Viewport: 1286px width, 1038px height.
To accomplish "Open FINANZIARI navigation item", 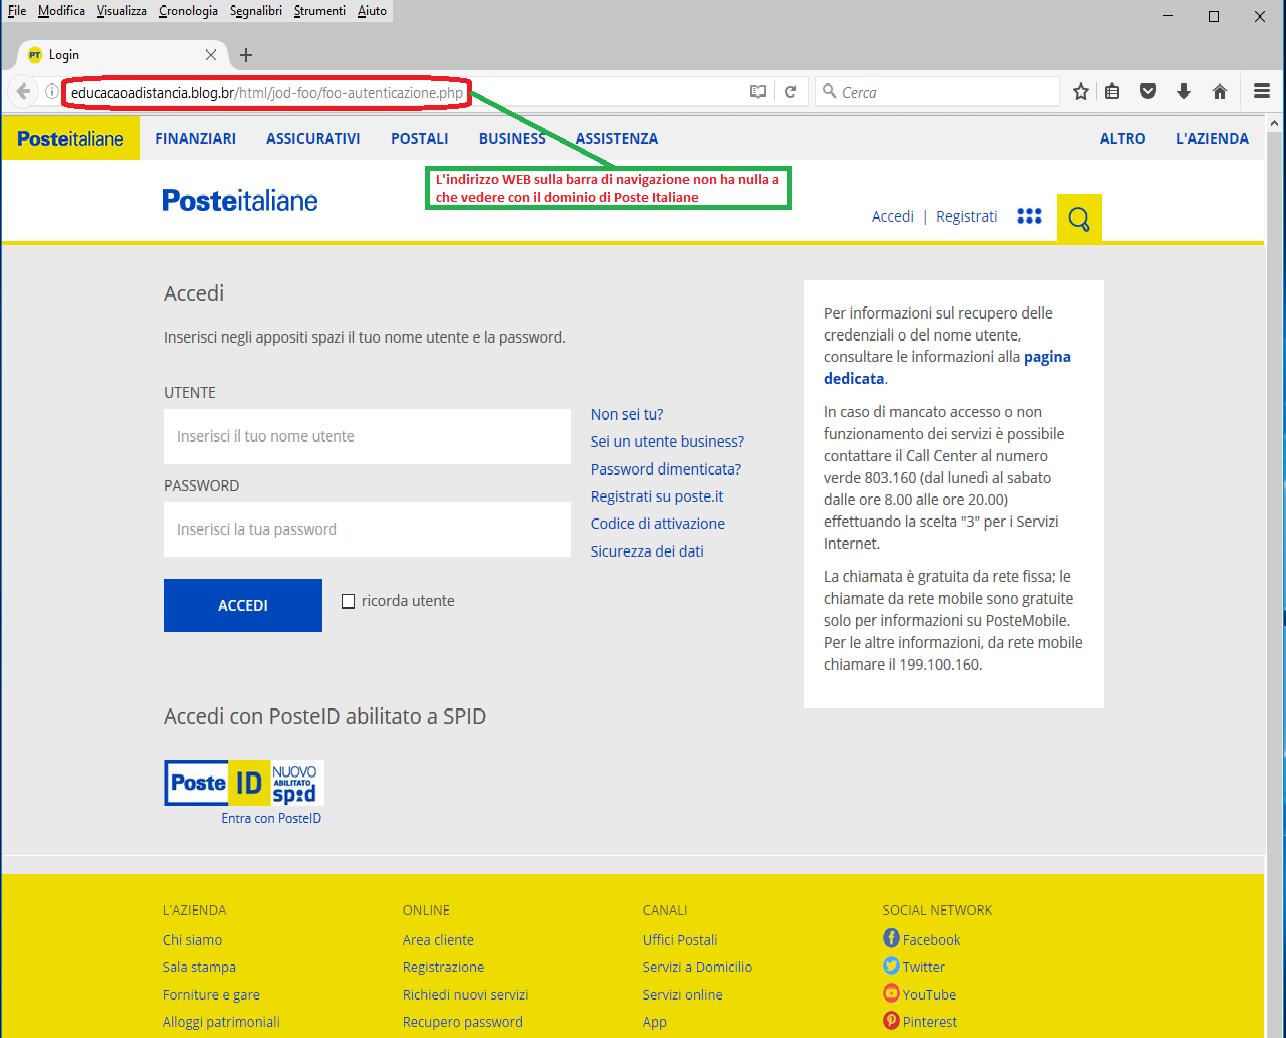I will point(196,139).
